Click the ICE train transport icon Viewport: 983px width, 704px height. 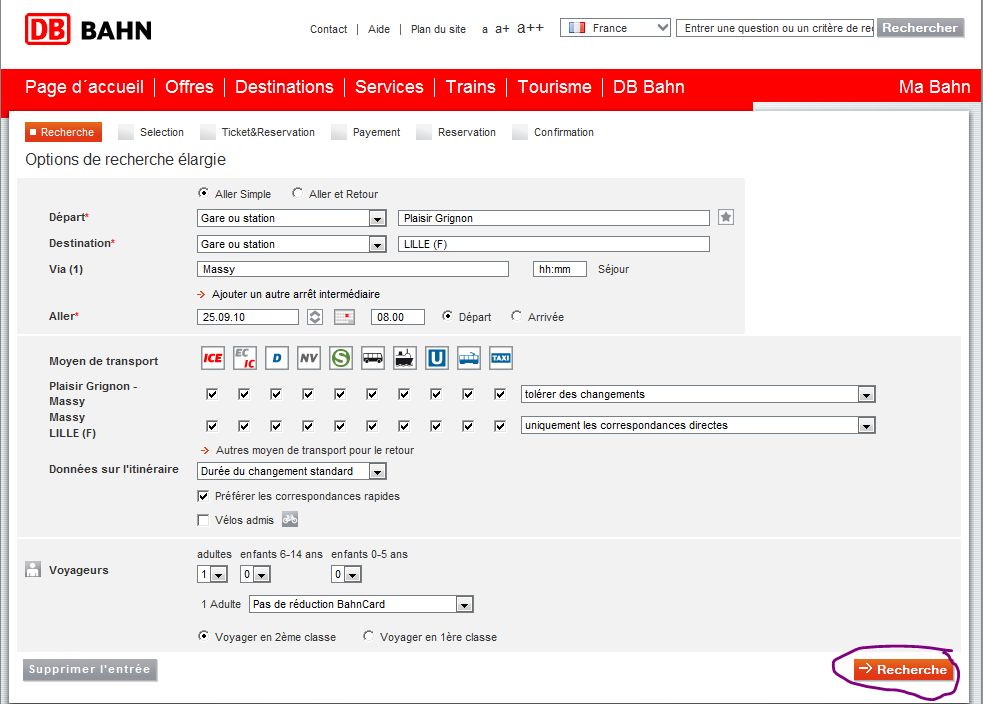tap(213, 358)
